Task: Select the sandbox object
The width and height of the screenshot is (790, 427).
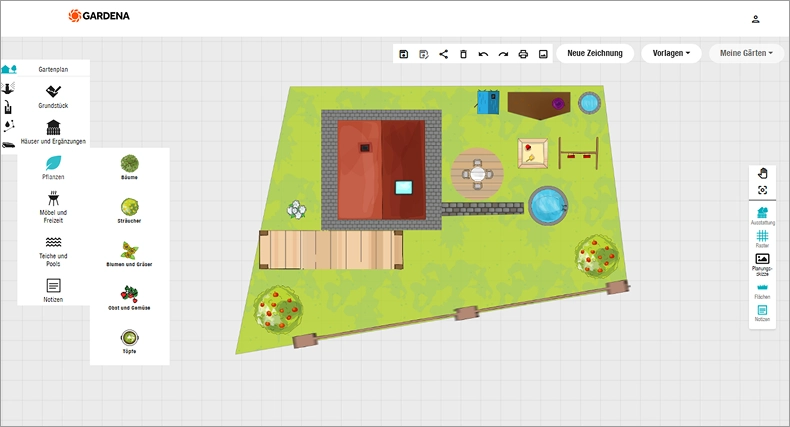Action: [533, 154]
